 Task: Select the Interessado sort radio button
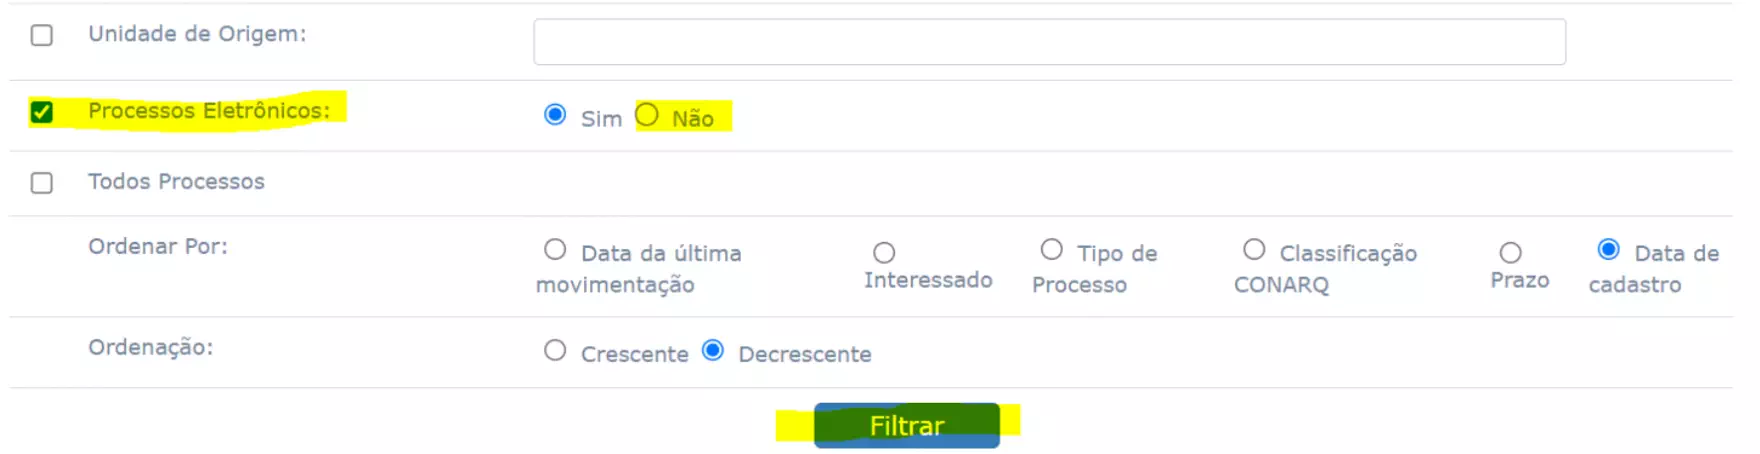point(884,253)
